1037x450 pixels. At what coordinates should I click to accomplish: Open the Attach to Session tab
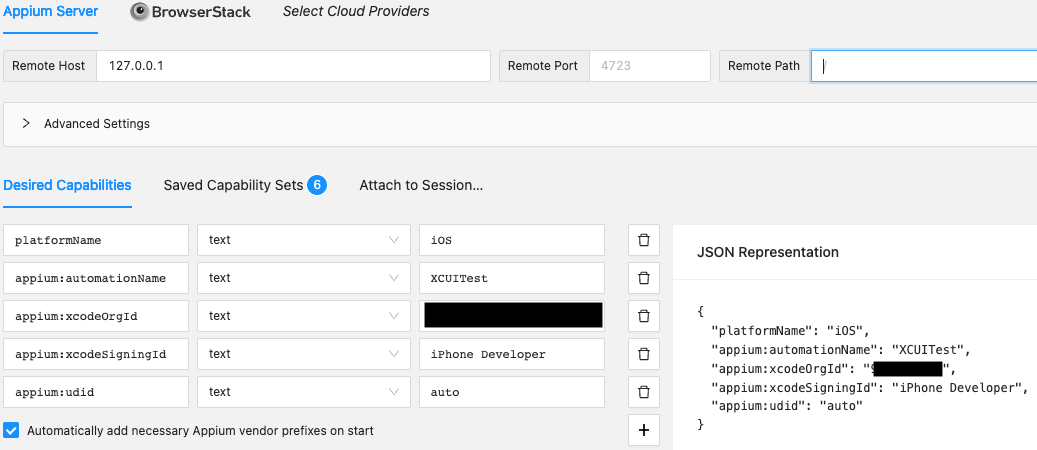[421, 185]
